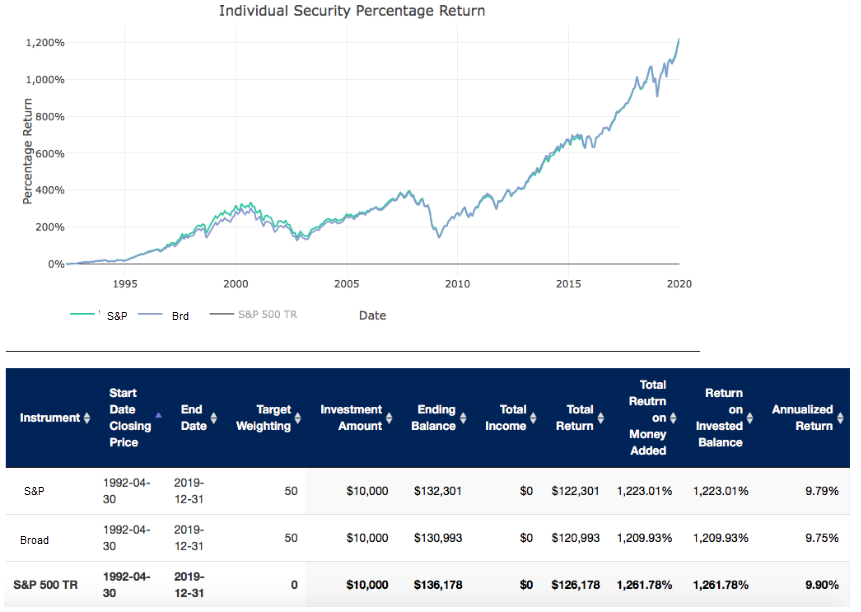Click total return $122,301
Image resolution: width=861 pixels, height=612 pixels.
tap(575, 491)
